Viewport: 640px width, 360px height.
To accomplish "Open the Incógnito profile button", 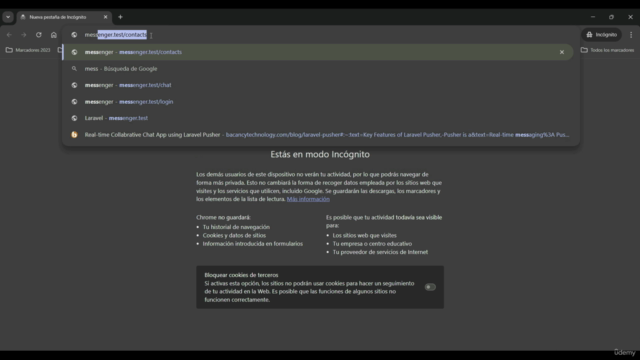I will (602, 35).
